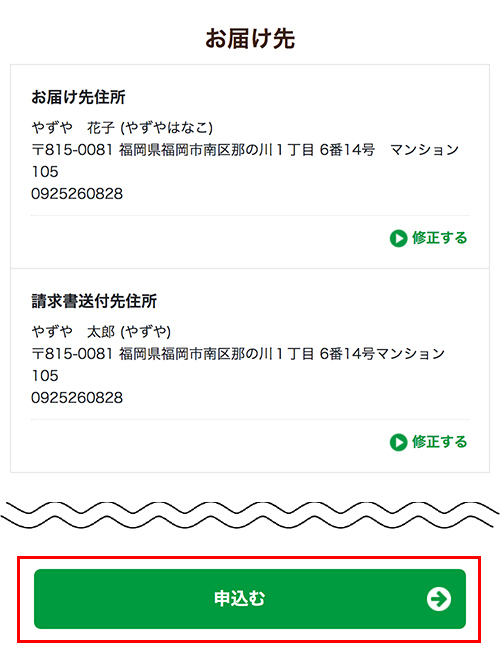The image size is (500, 667).
Task: Click room number 105 in the billing address
Action: coord(45,376)
